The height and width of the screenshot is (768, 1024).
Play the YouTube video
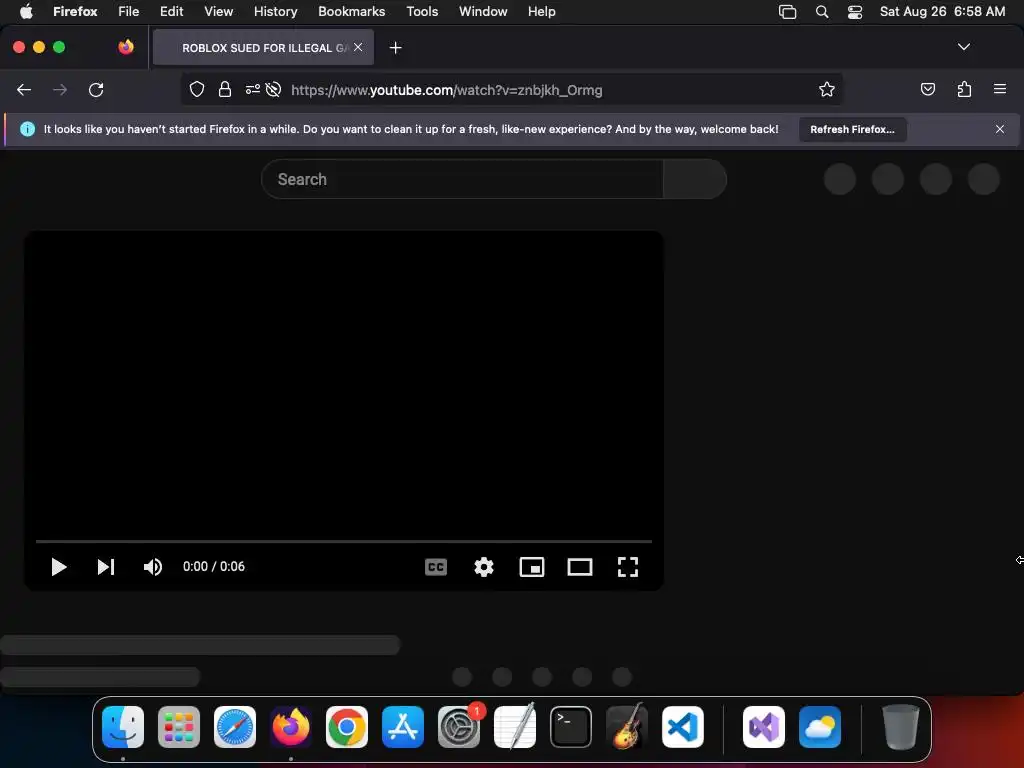(x=59, y=567)
